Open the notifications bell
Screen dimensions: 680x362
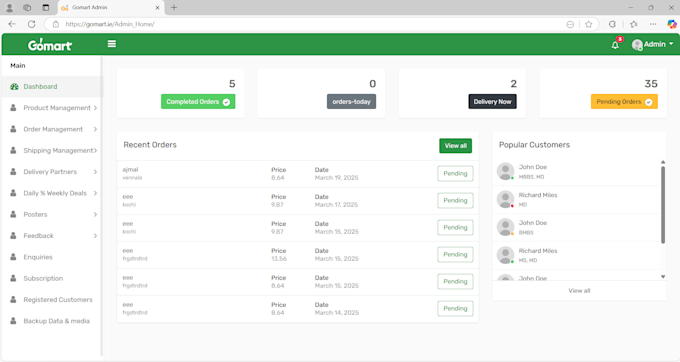tap(615, 45)
